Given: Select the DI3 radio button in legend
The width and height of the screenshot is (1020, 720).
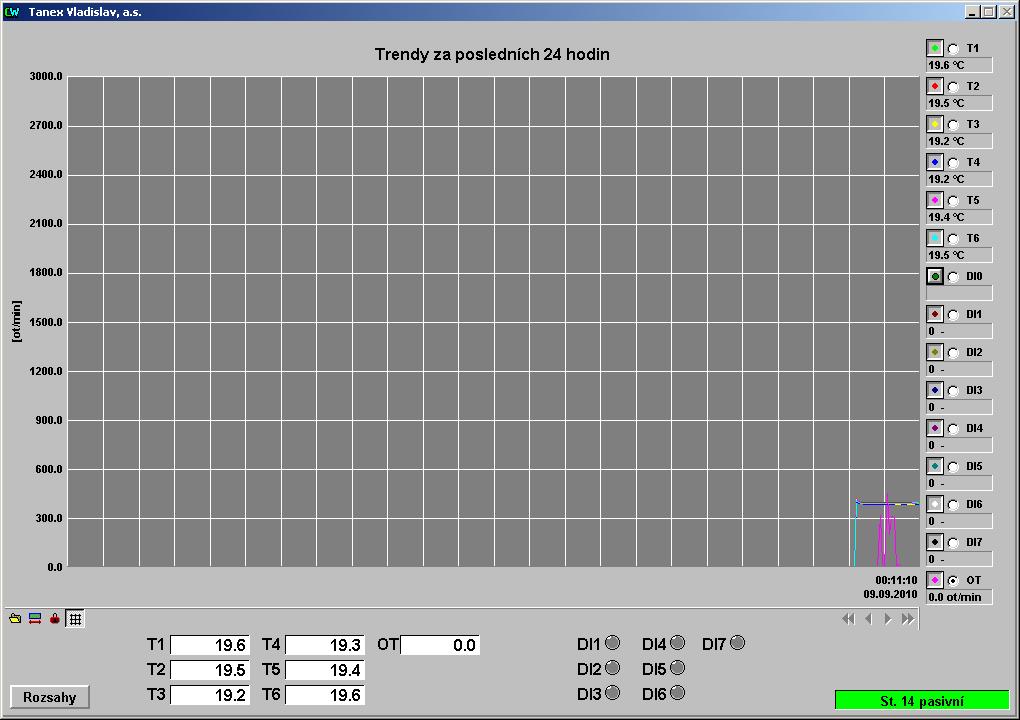Looking at the screenshot, I should (953, 390).
